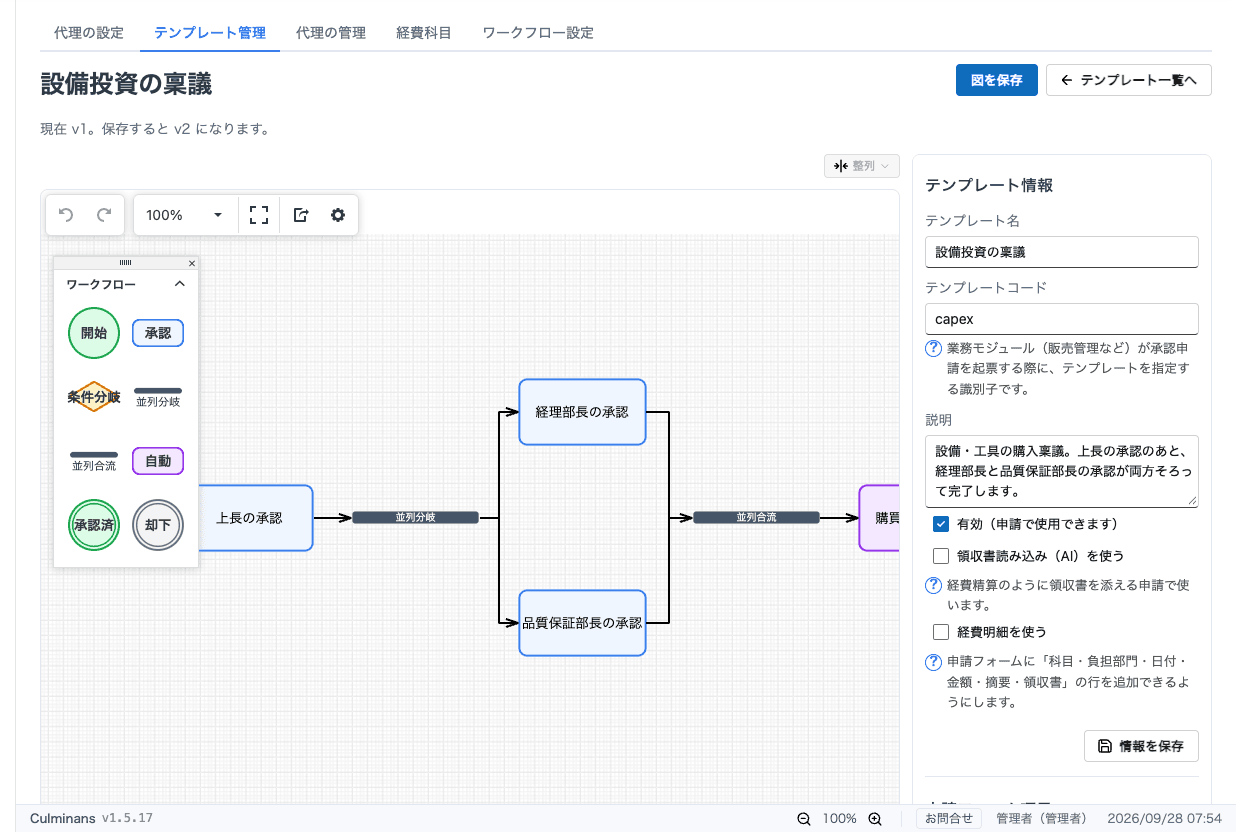This screenshot has width=1236, height=832.
Task: Enable 経費明細を使う checkbox
Action: pyautogui.click(x=941, y=632)
